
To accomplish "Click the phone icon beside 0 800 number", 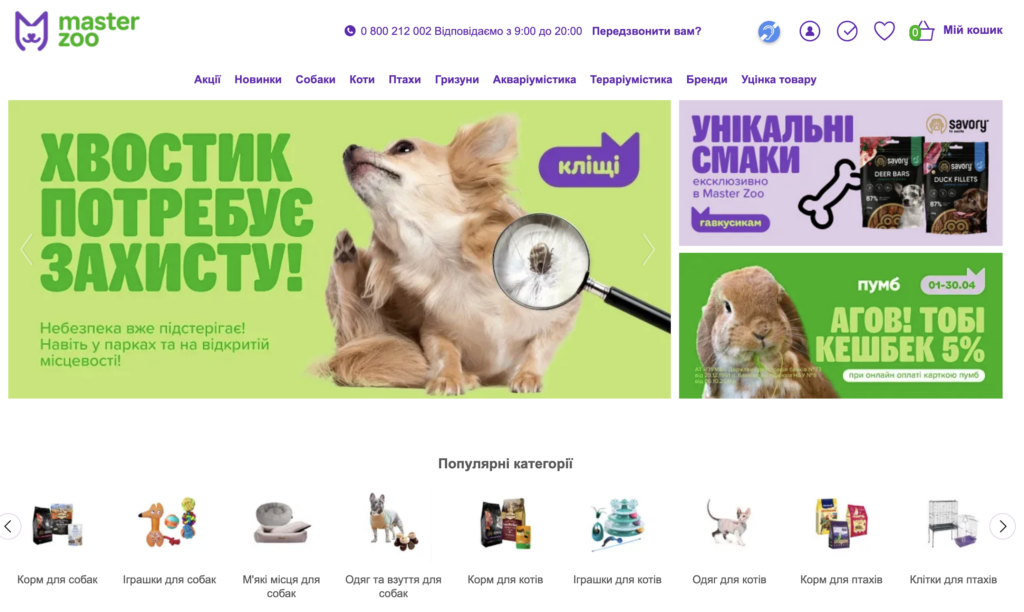I will pos(350,31).
